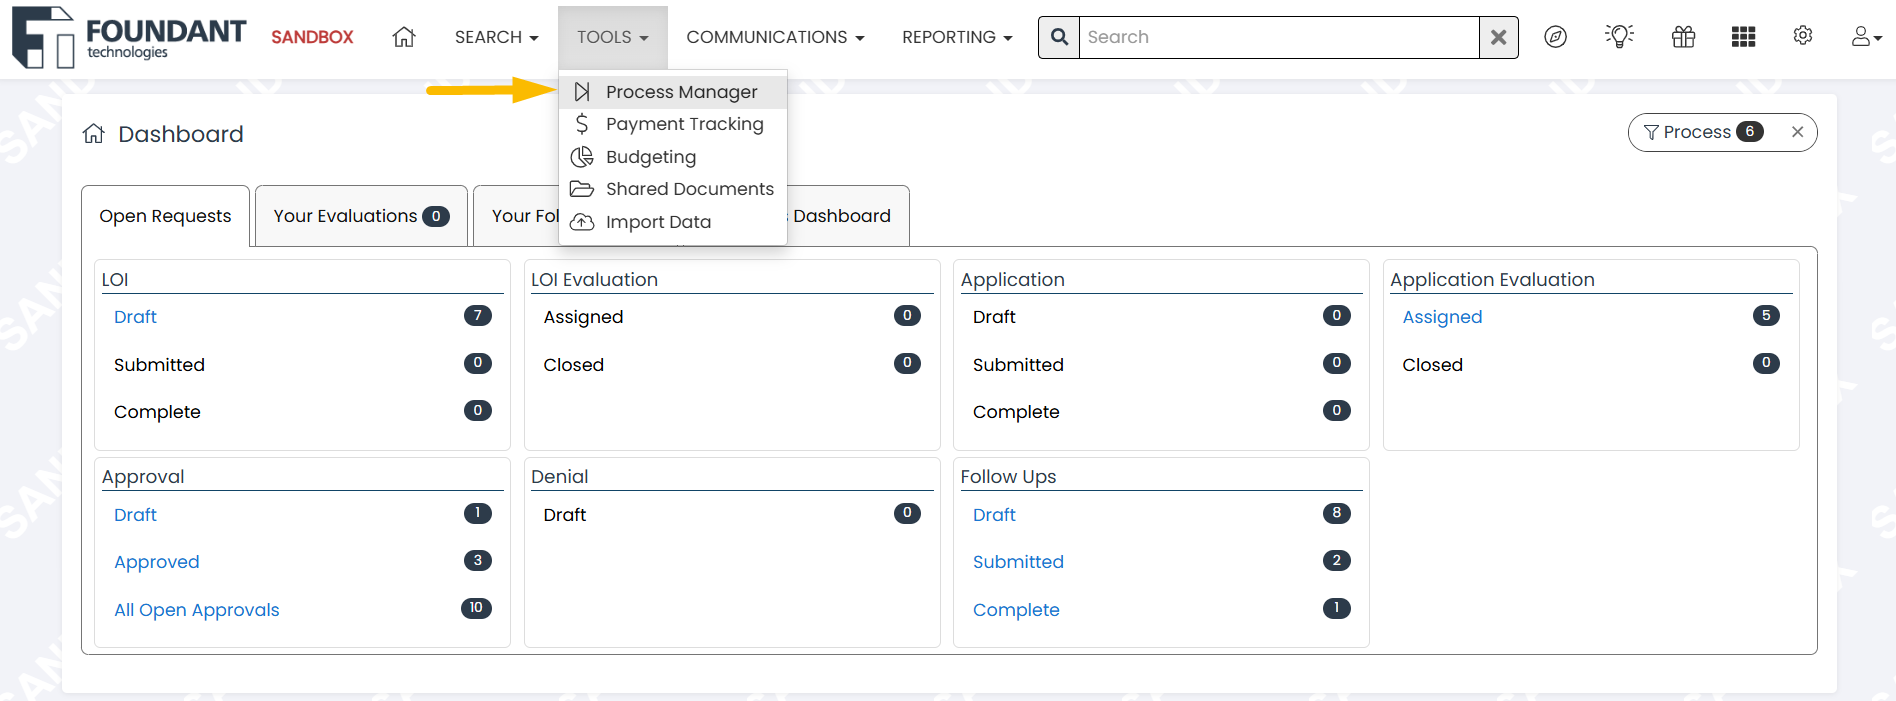Click the search magnifier button
The image size is (1896, 701).
[x=1059, y=37]
